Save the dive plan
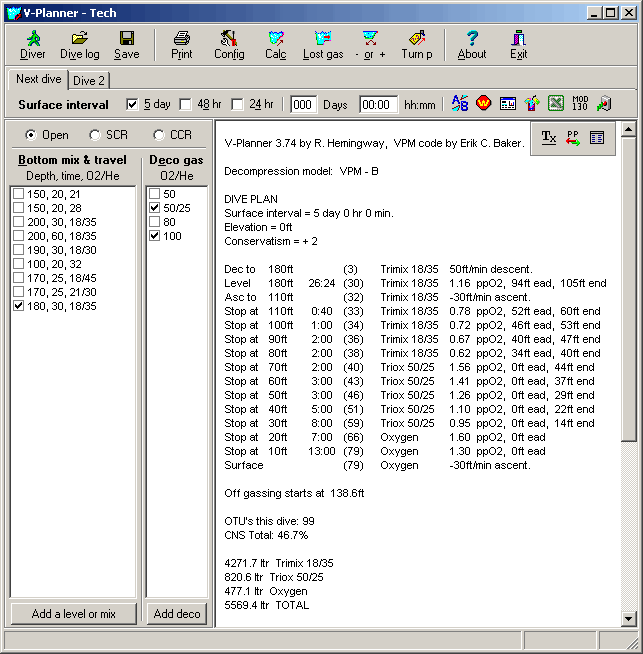This screenshot has height=654, width=643. coord(127,44)
